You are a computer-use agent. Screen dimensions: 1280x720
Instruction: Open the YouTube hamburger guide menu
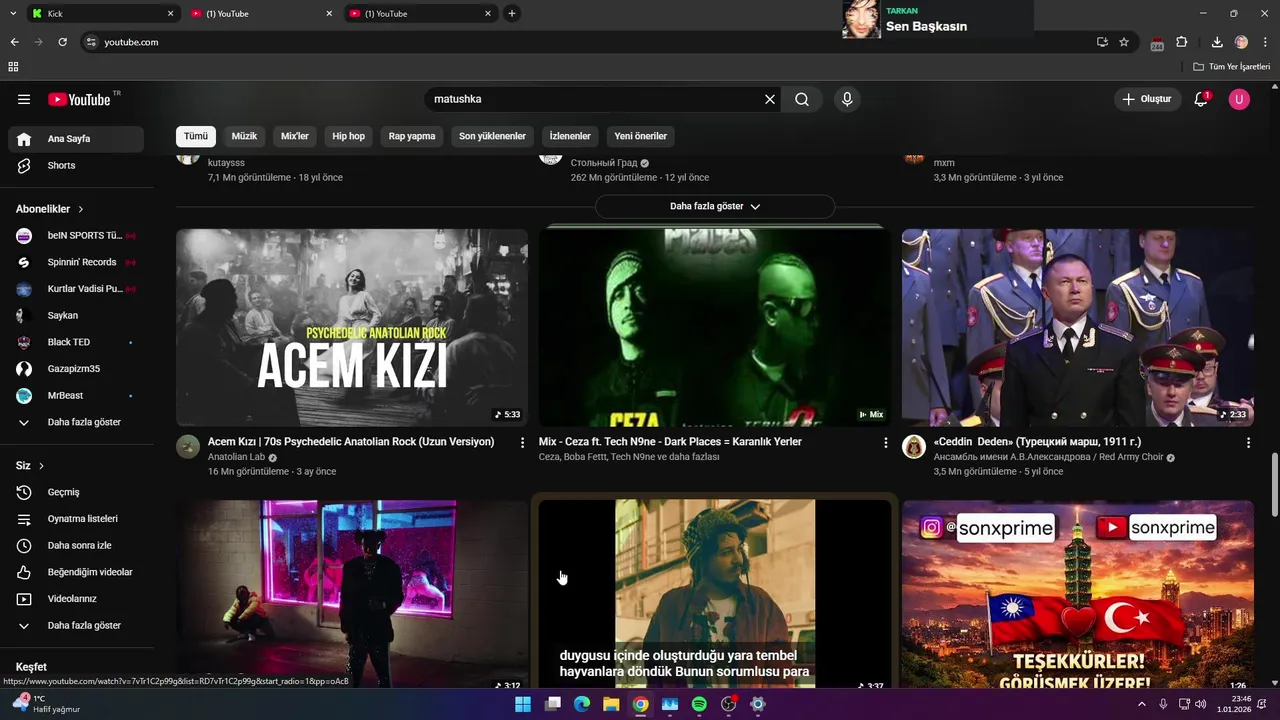(x=24, y=99)
